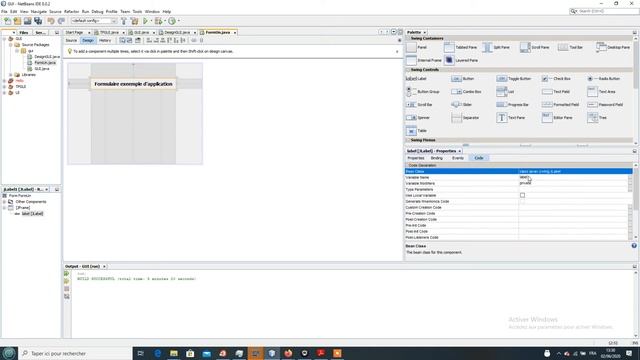
Task: Collapse the Swing Controls palette section
Action: tap(408, 70)
